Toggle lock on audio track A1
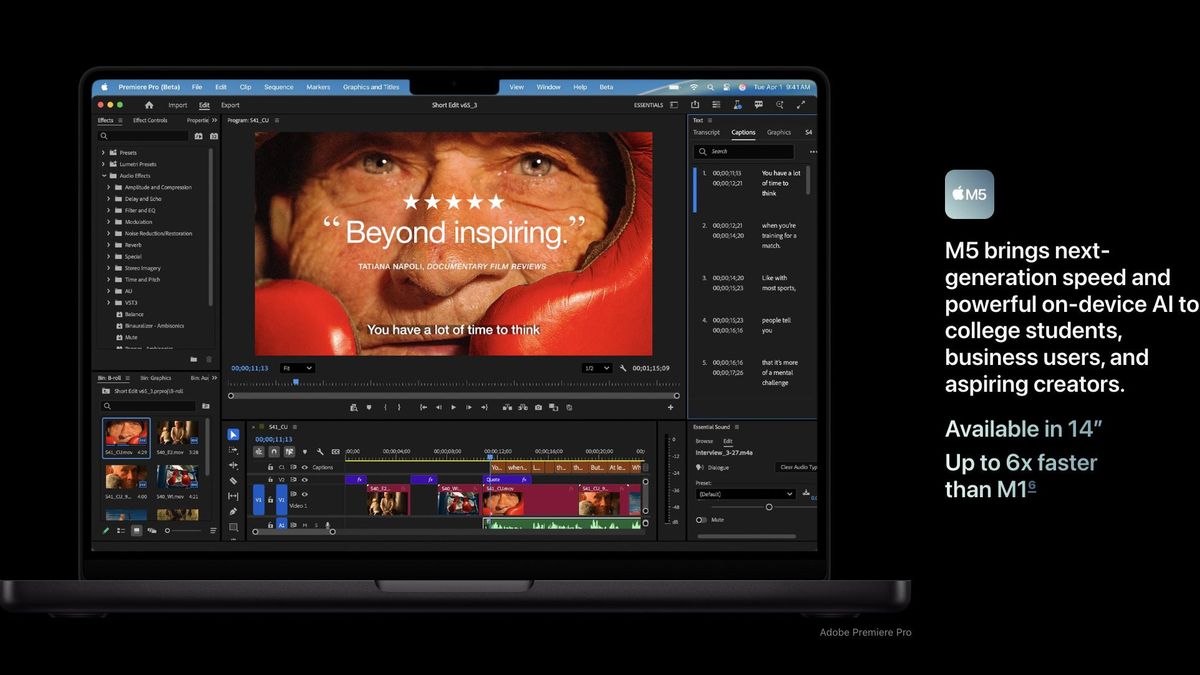The image size is (1200, 675). [x=270, y=525]
